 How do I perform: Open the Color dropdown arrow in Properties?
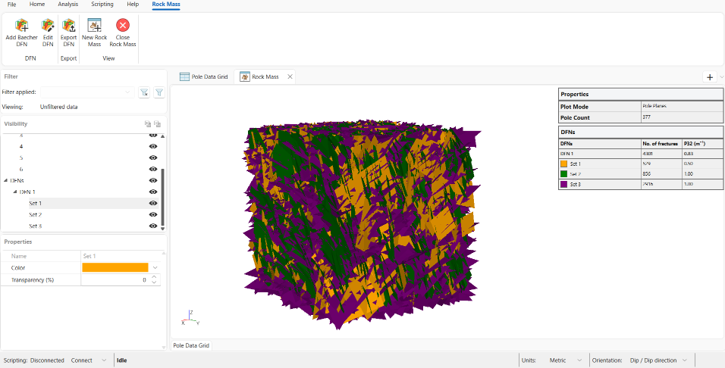click(155, 268)
